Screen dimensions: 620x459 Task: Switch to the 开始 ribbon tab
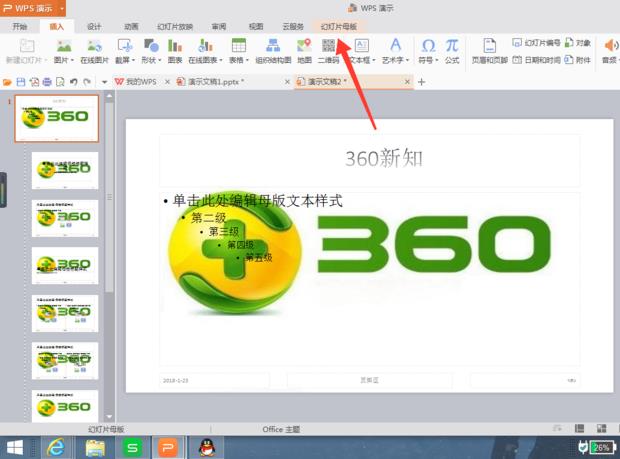pos(20,26)
